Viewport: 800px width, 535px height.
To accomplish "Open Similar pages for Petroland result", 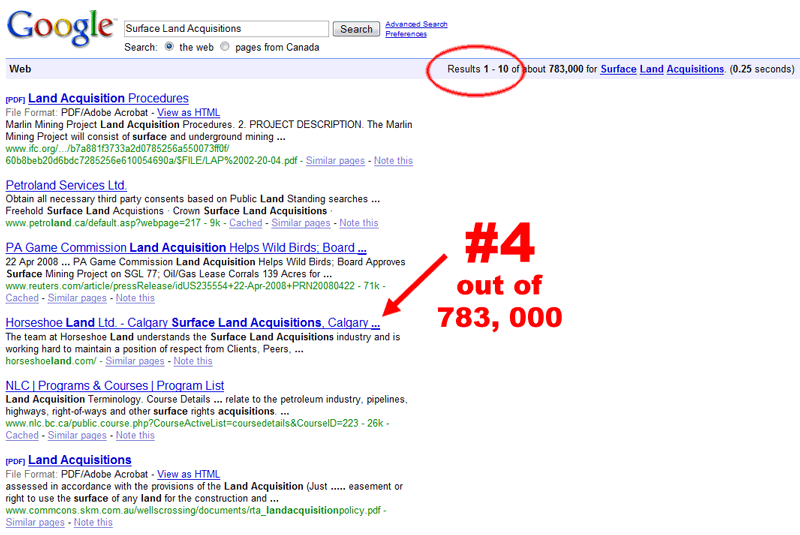I will point(301,223).
